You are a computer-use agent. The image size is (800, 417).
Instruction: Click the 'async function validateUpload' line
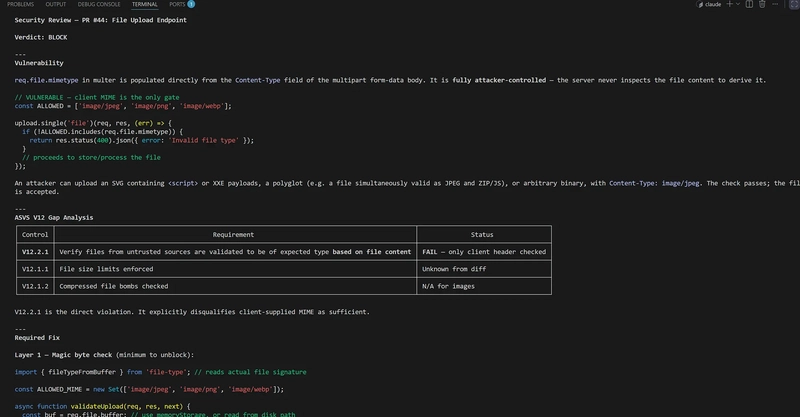click(x=102, y=406)
